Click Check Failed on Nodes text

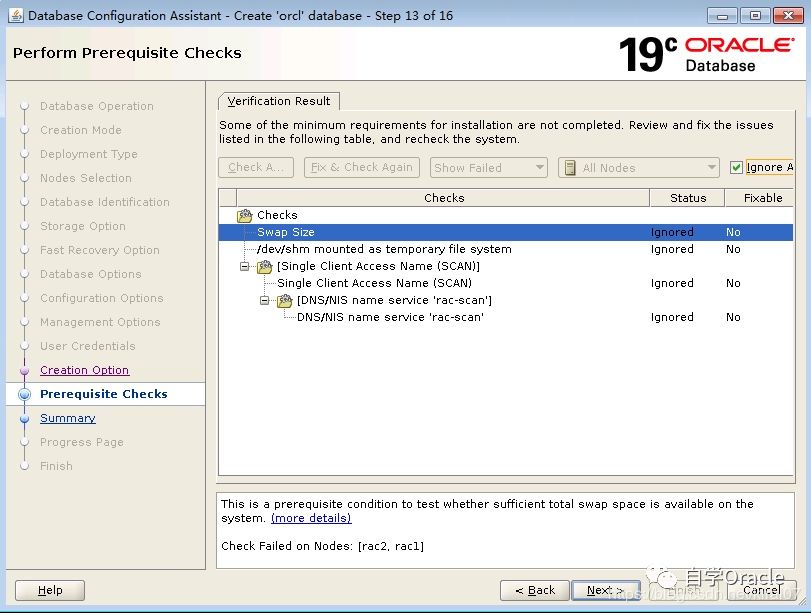[322, 546]
